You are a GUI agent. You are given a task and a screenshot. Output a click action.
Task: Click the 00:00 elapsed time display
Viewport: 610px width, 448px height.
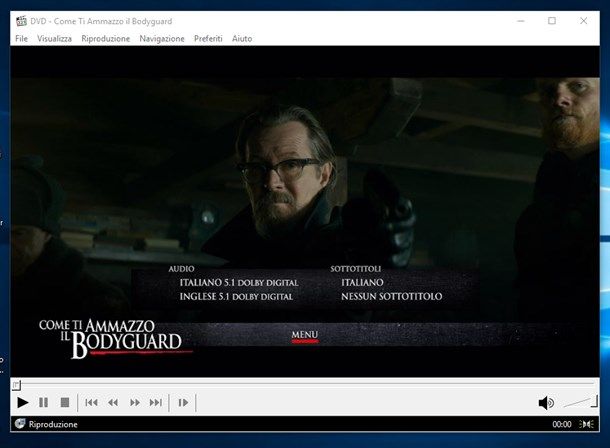point(562,424)
